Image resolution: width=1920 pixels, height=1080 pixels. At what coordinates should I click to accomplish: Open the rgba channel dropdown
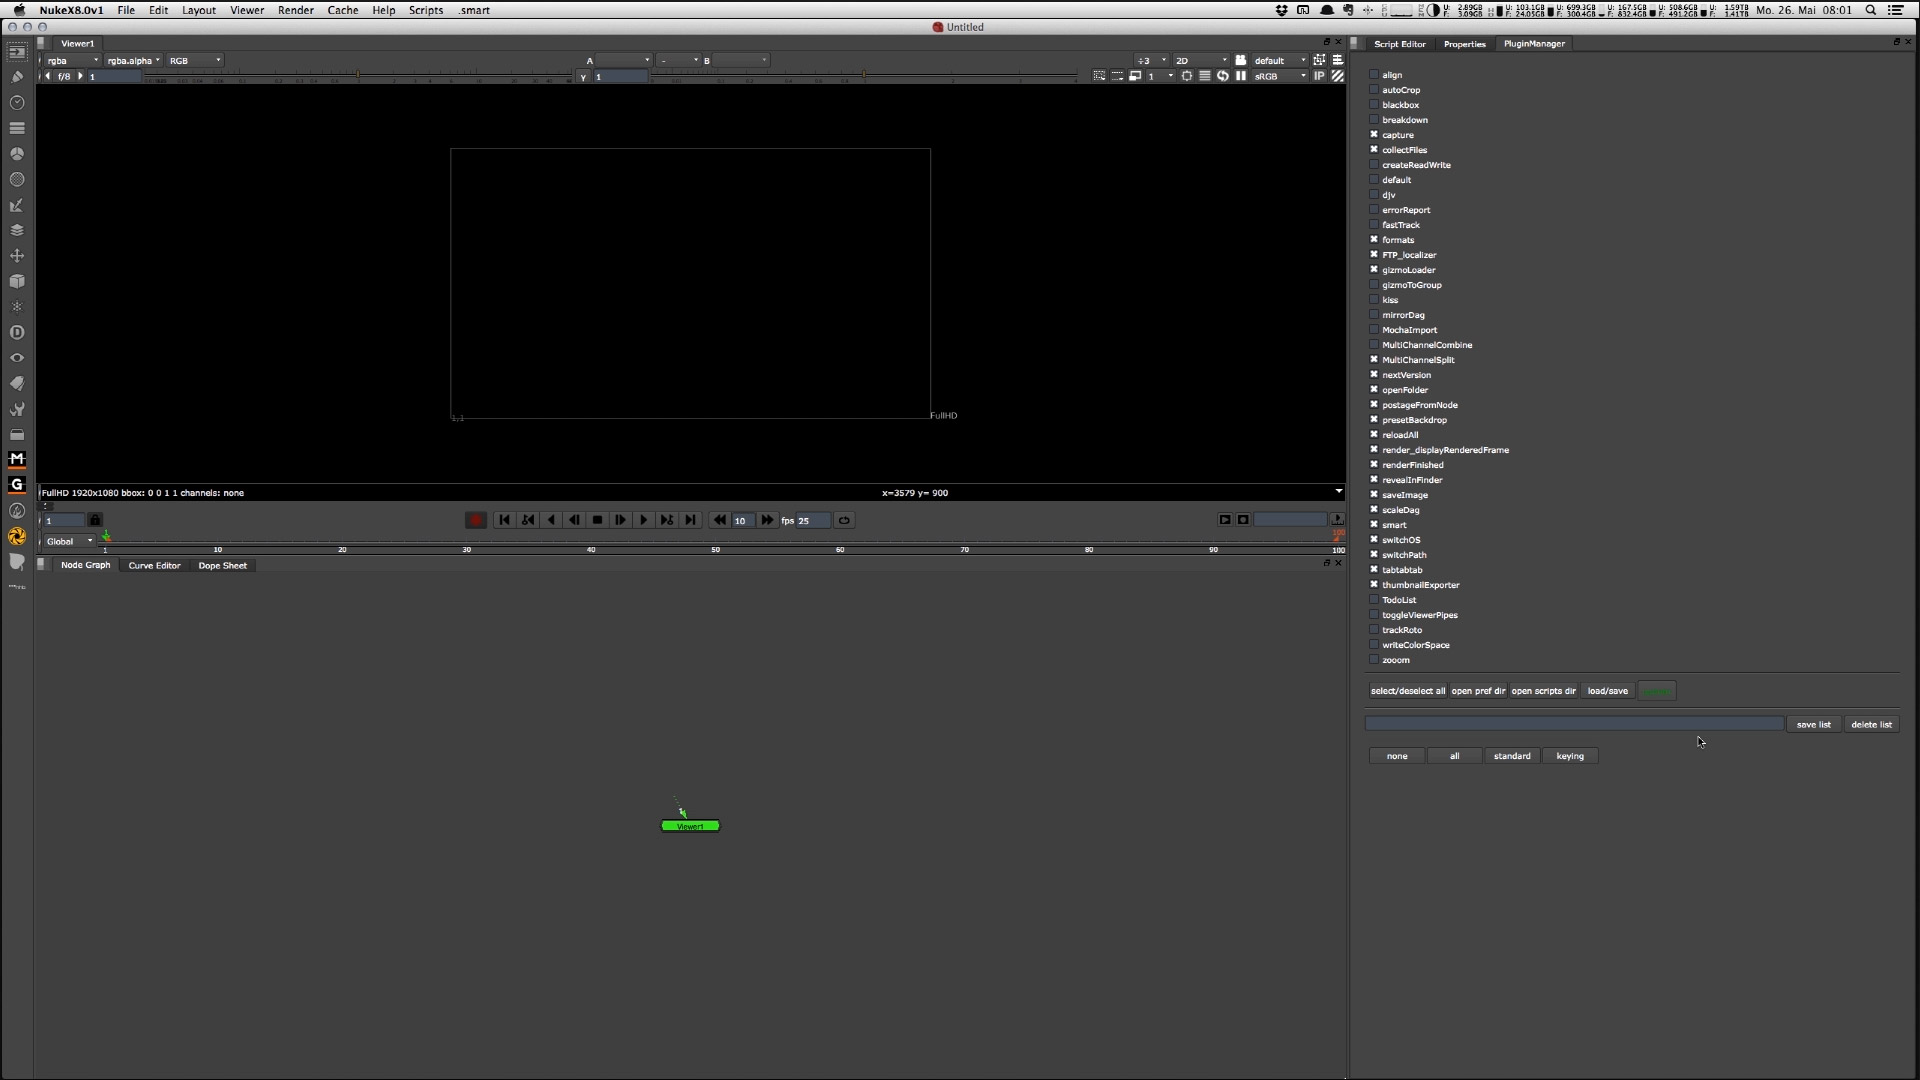click(x=72, y=61)
